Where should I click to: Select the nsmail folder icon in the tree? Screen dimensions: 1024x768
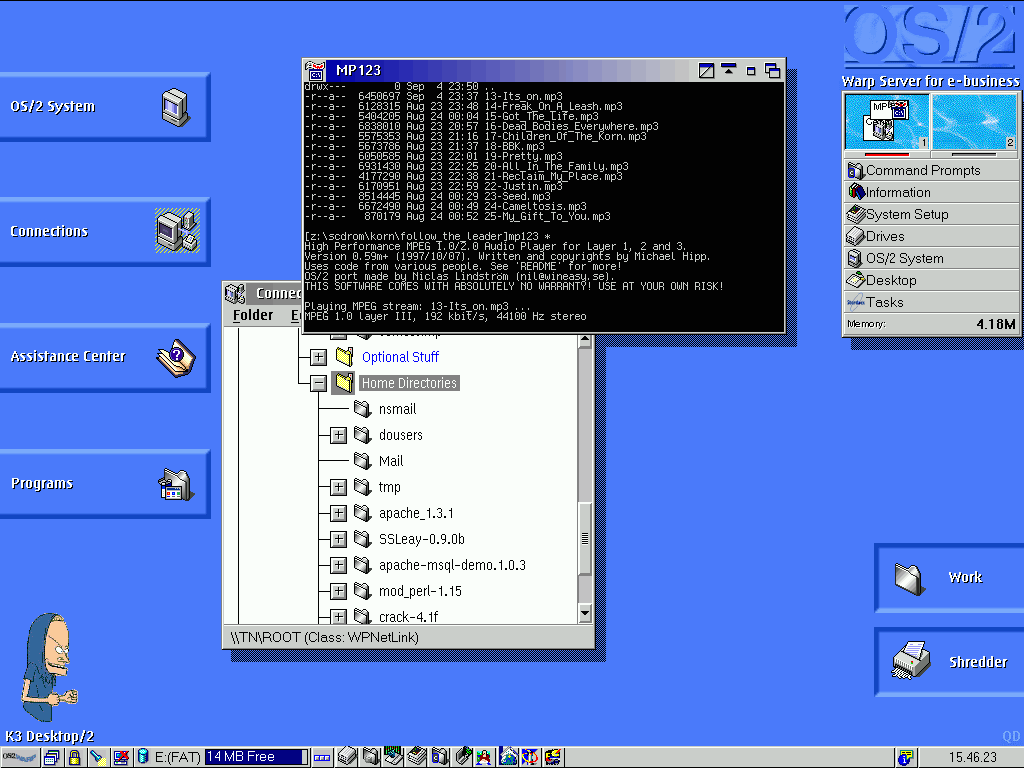click(362, 409)
